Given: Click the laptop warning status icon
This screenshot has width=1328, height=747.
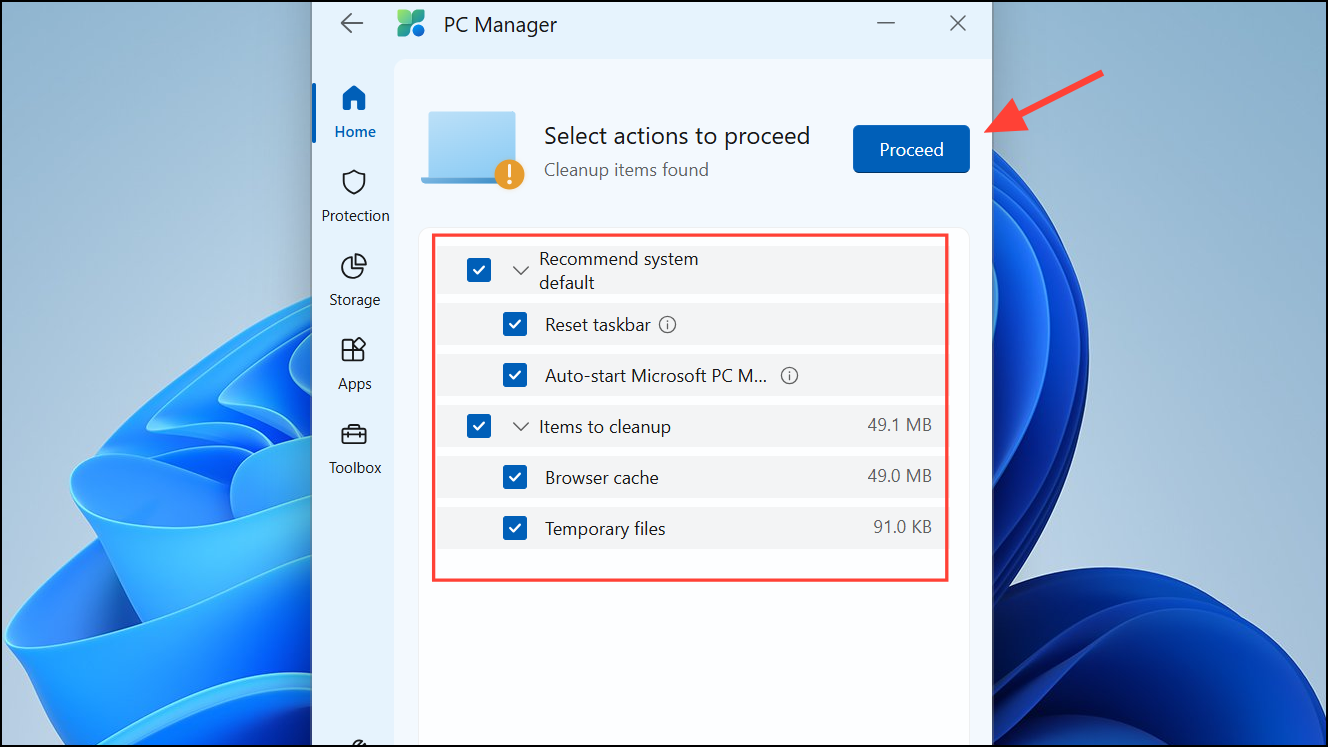Looking at the screenshot, I should point(472,149).
